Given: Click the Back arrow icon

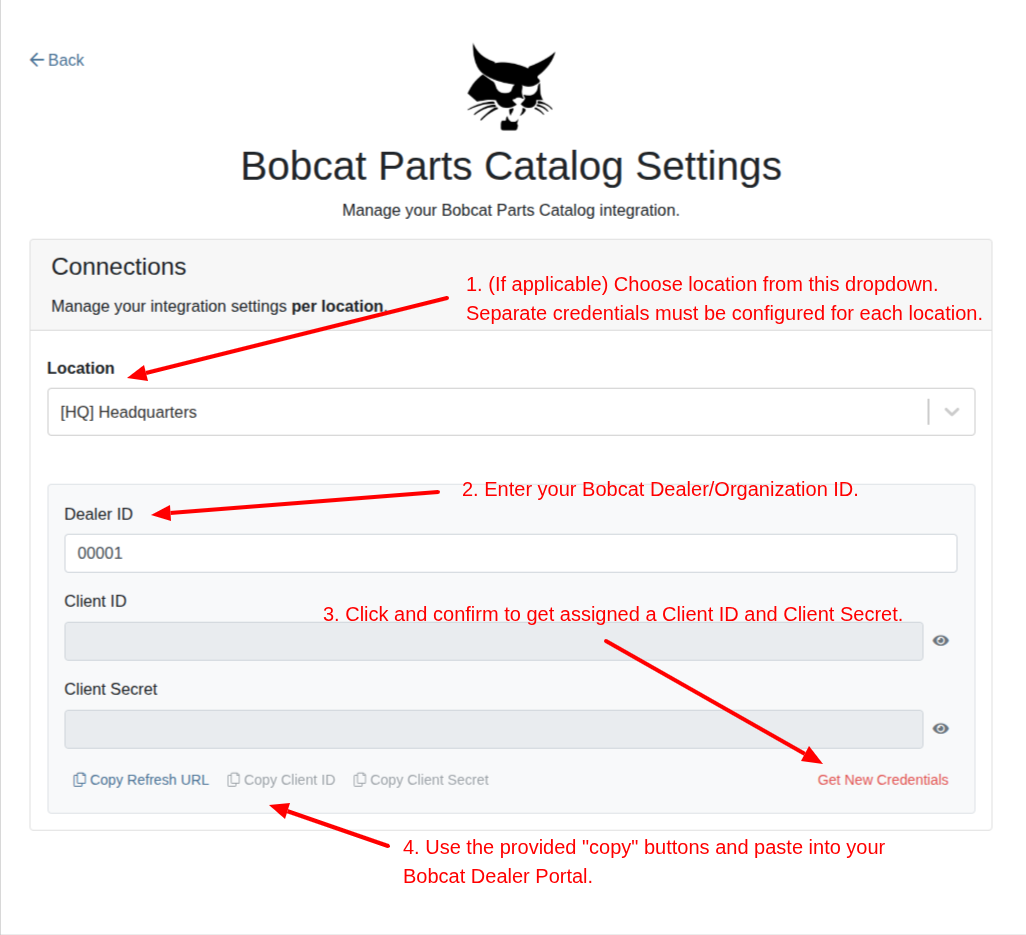Looking at the screenshot, I should pyautogui.click(x=37, y=60).
